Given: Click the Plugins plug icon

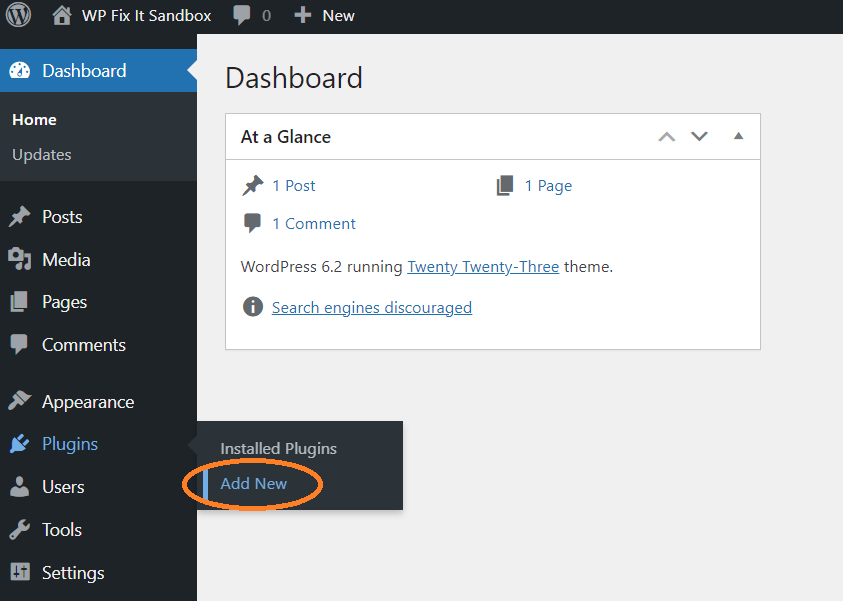Looking at the screenshot, I should point(21,444).
